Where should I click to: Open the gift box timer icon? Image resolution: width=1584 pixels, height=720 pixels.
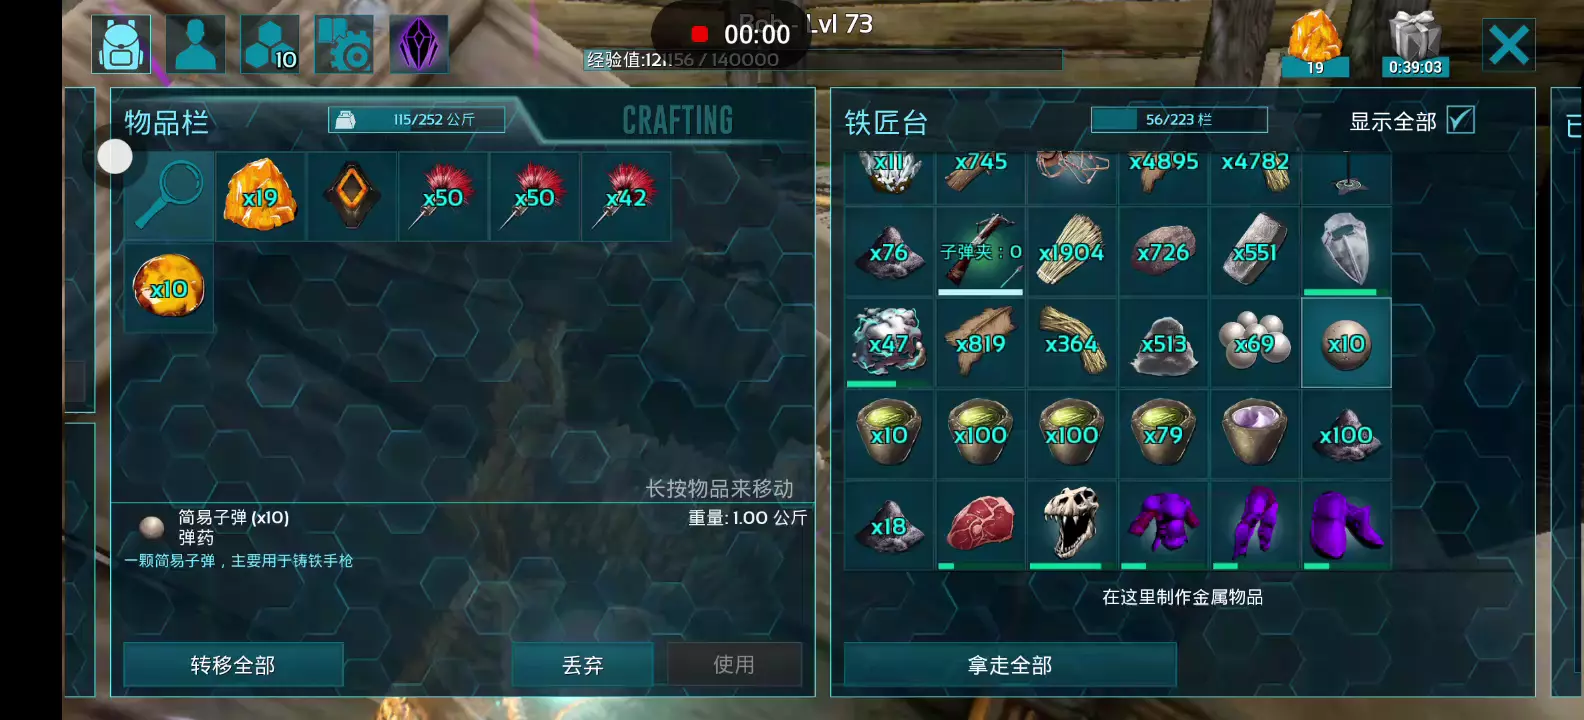(1415, 44)
